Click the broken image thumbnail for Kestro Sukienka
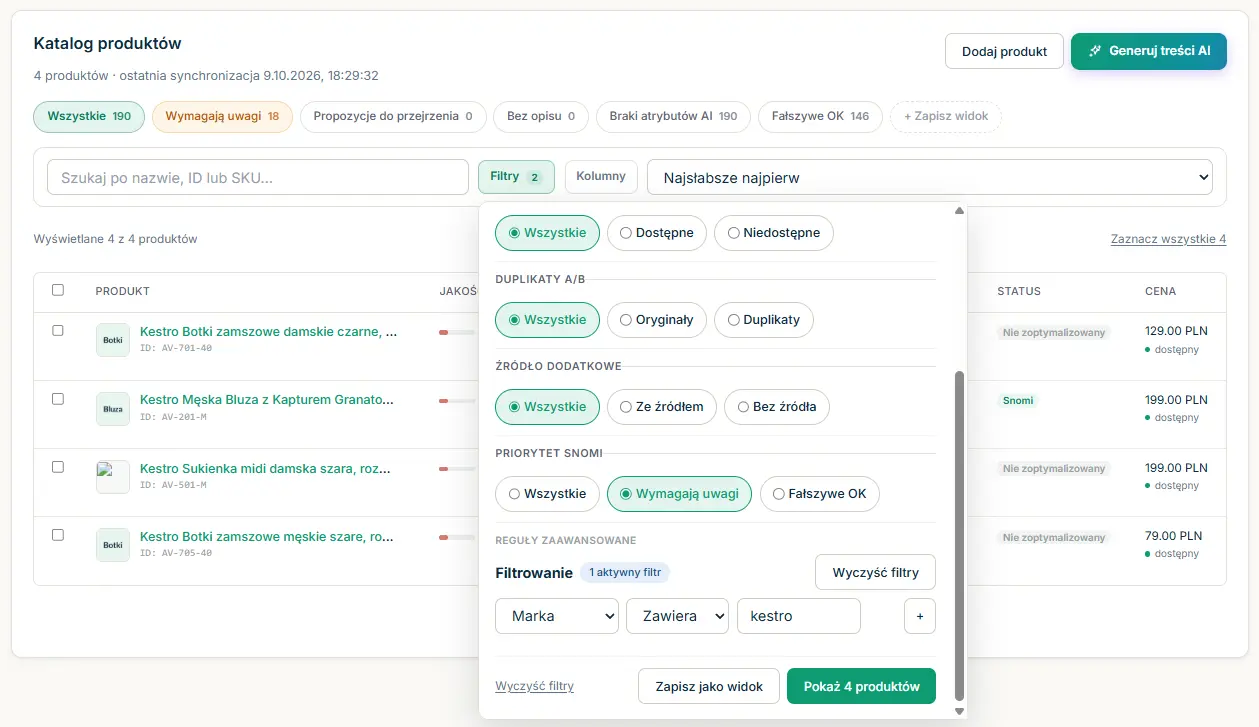 point(113,477)
